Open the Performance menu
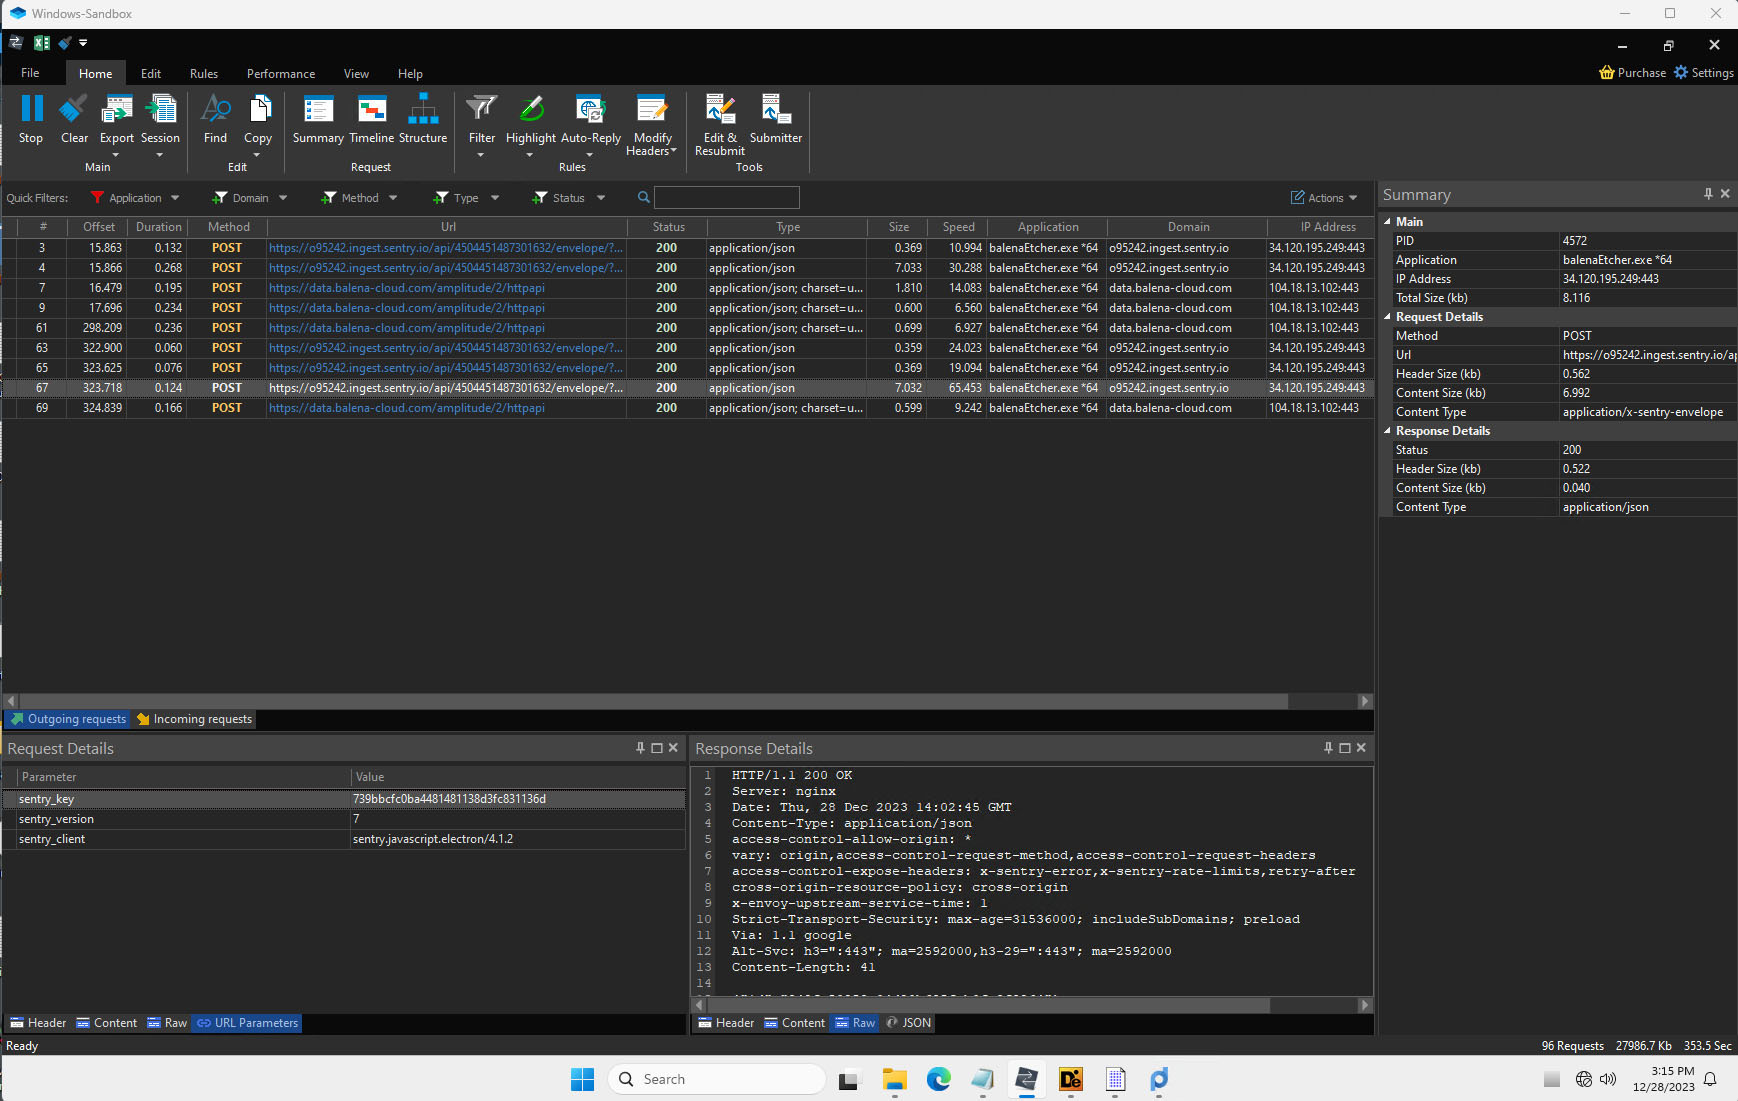The height and width of the screenshot is (1101, 1738). click(x=280, y=74)
